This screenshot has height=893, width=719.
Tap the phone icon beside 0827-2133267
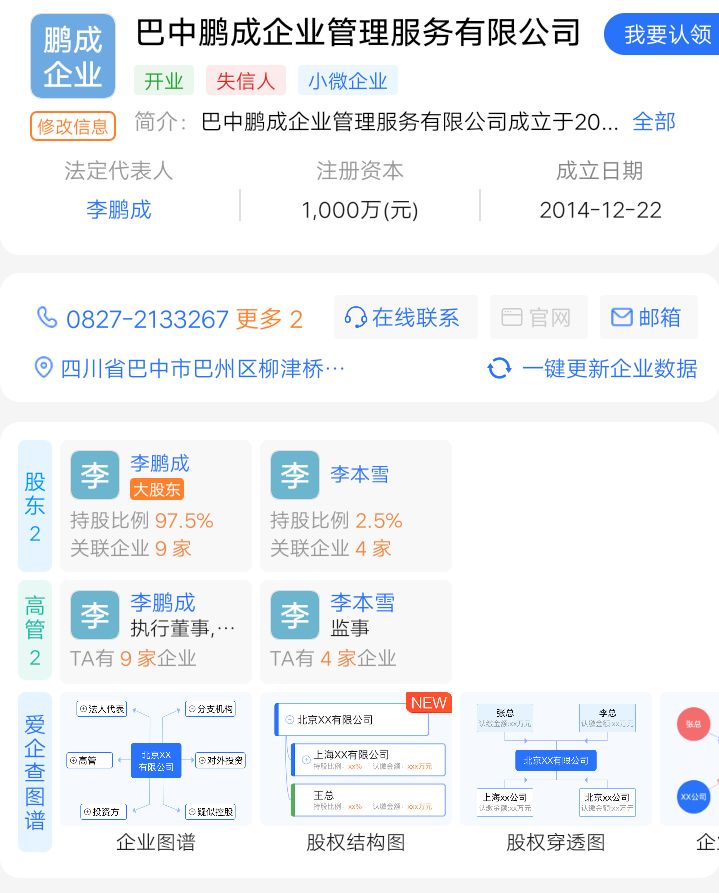pyautogui.click(x=46, y=318)
